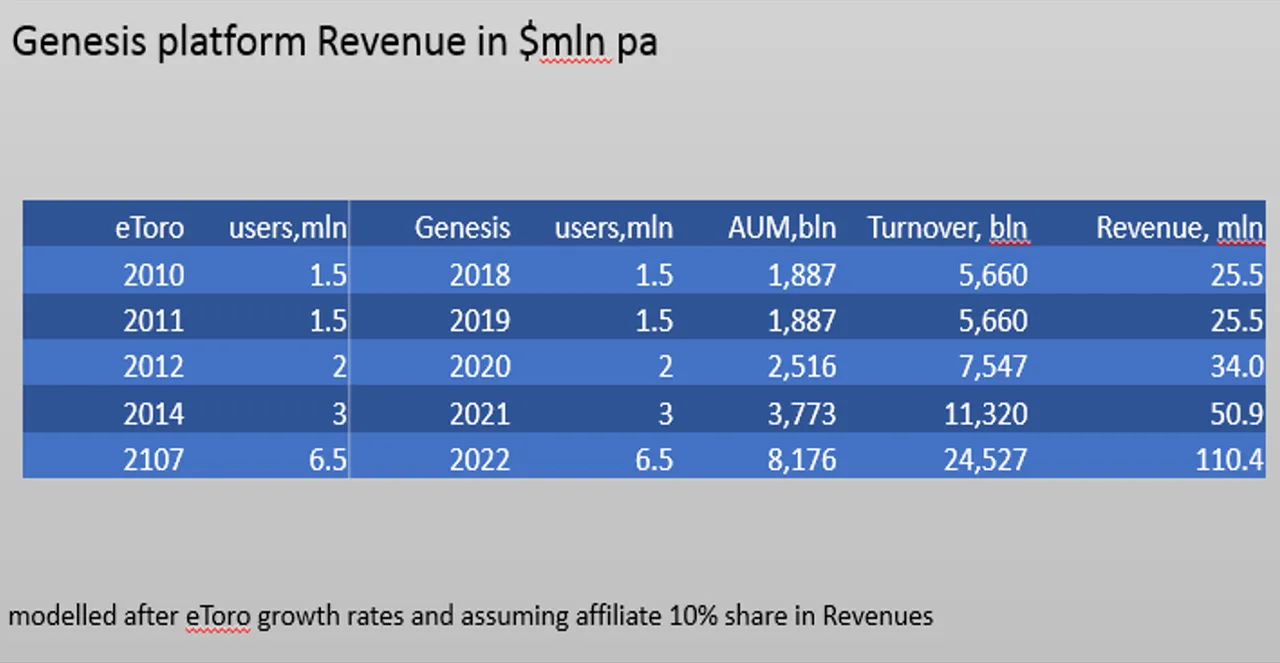Click the Revenue value in the 2018 row
Image resolution: width=1280 pixels, height=663 pixels.
pyautogui.click(x=1237, y=274)
